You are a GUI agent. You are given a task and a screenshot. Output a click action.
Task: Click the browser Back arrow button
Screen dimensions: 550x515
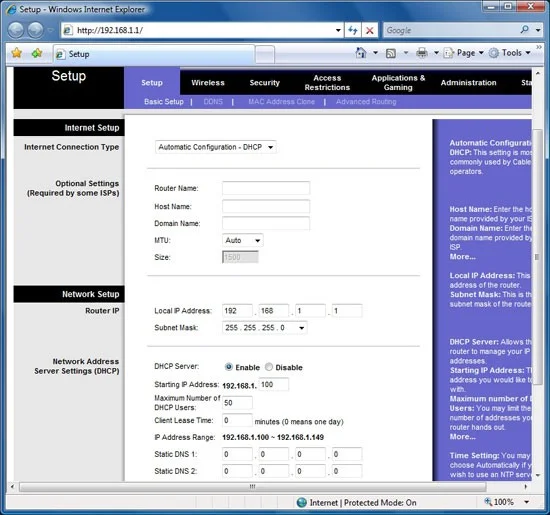pyautogui.click(x=16, y=30)
